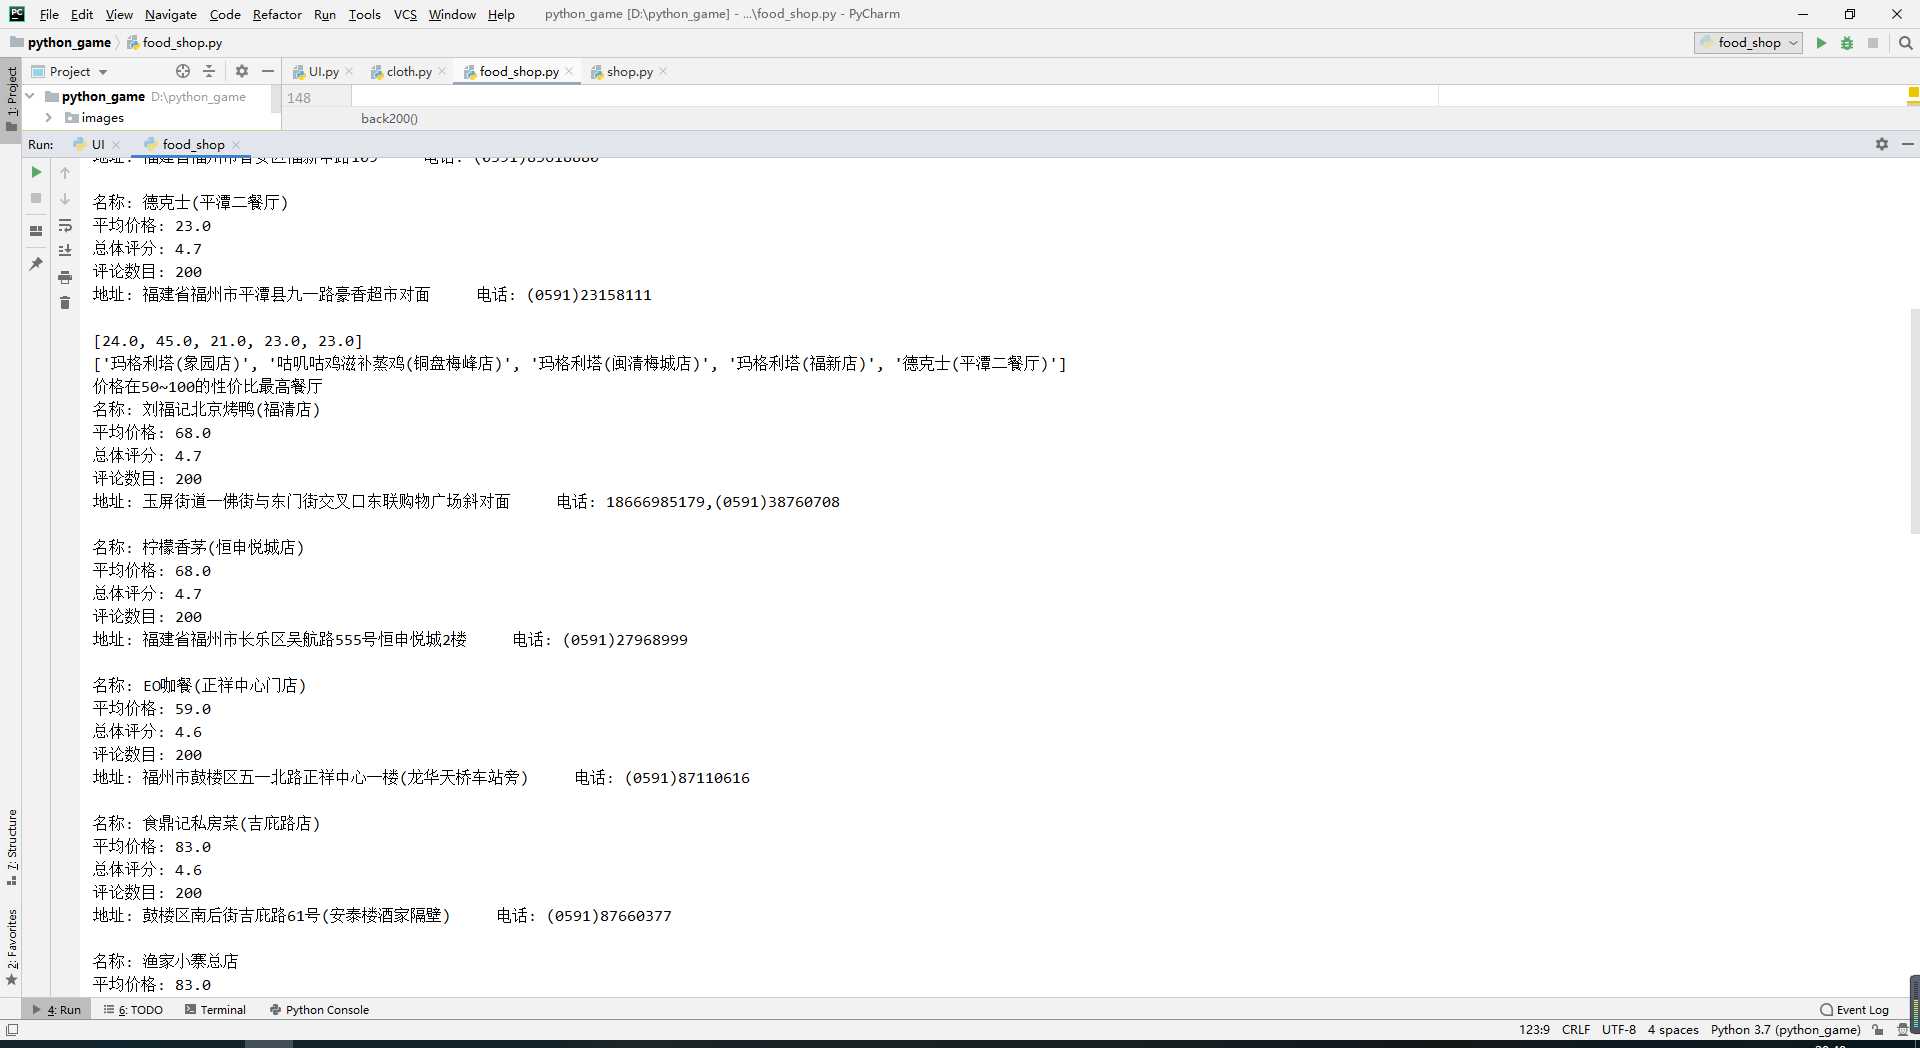This screenshot has height=1048, width=1920.
Task: Click the down-arrow stack trace icon
Action: (65, 198)
